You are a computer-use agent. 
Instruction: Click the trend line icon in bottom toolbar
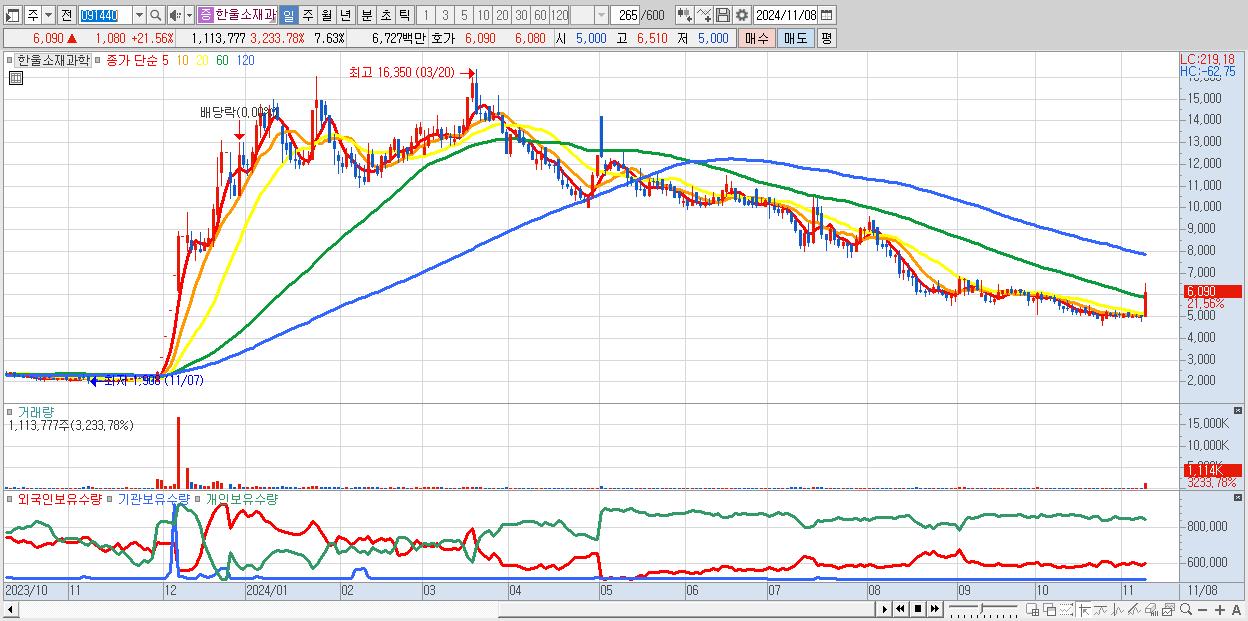[x=1100, y=609]
